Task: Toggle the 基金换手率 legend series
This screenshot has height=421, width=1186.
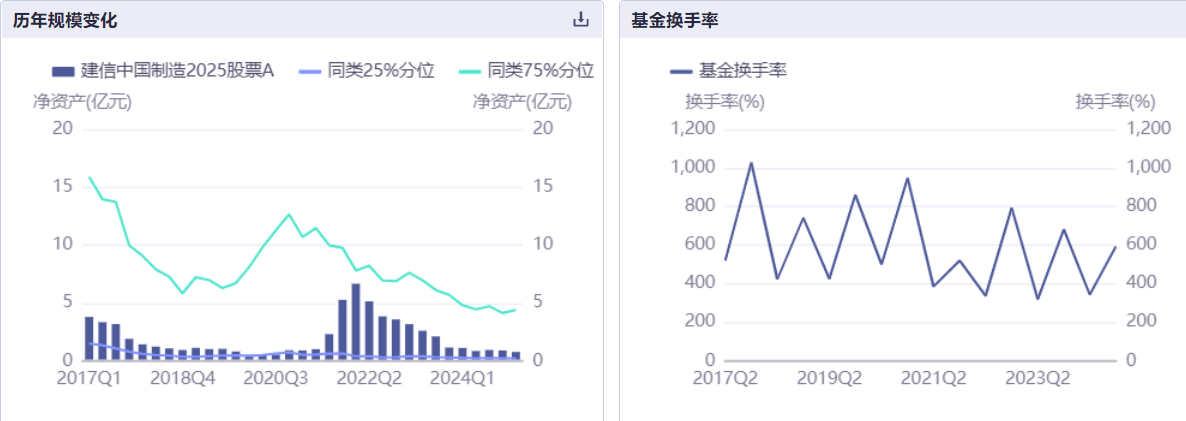Action: tap(729, 71)
